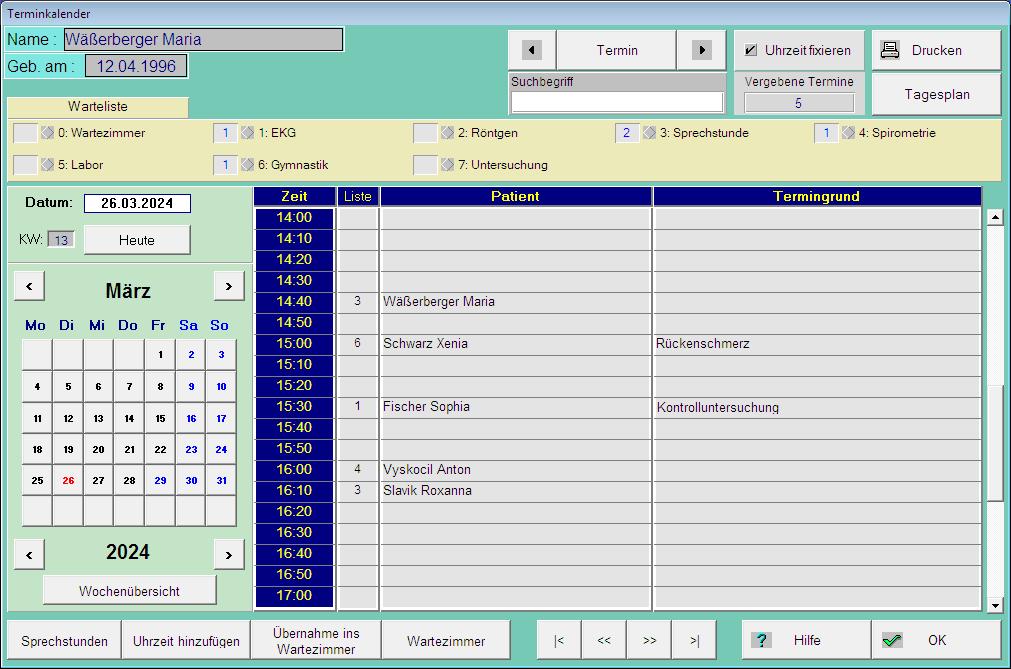Click diamond icon beside 7: Untersuchung
The image size is (1011, 669).
tap(447, 165)
